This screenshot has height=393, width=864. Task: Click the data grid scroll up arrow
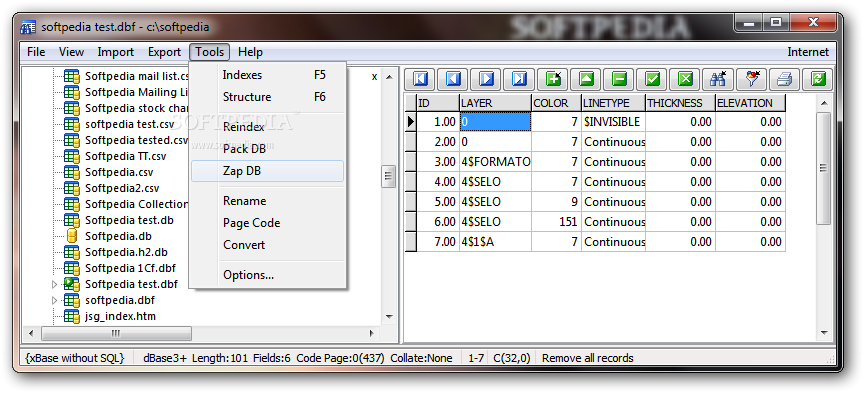[x=824, y=103]
